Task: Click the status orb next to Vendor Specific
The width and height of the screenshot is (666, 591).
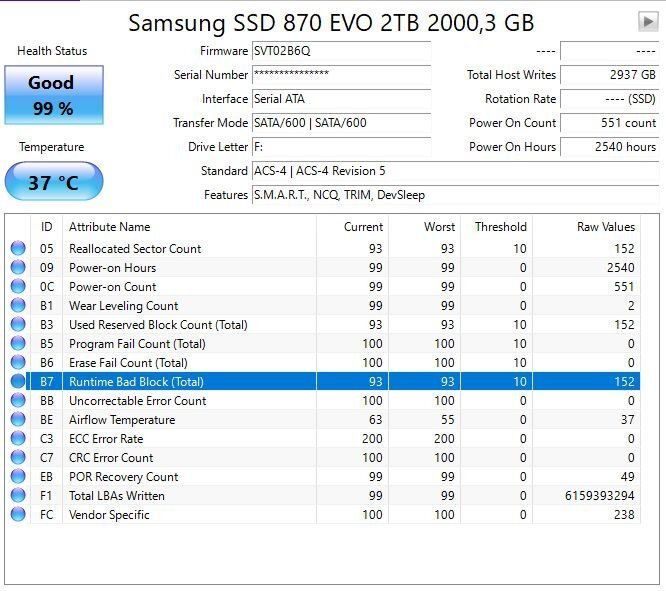Action: (18, 514)
